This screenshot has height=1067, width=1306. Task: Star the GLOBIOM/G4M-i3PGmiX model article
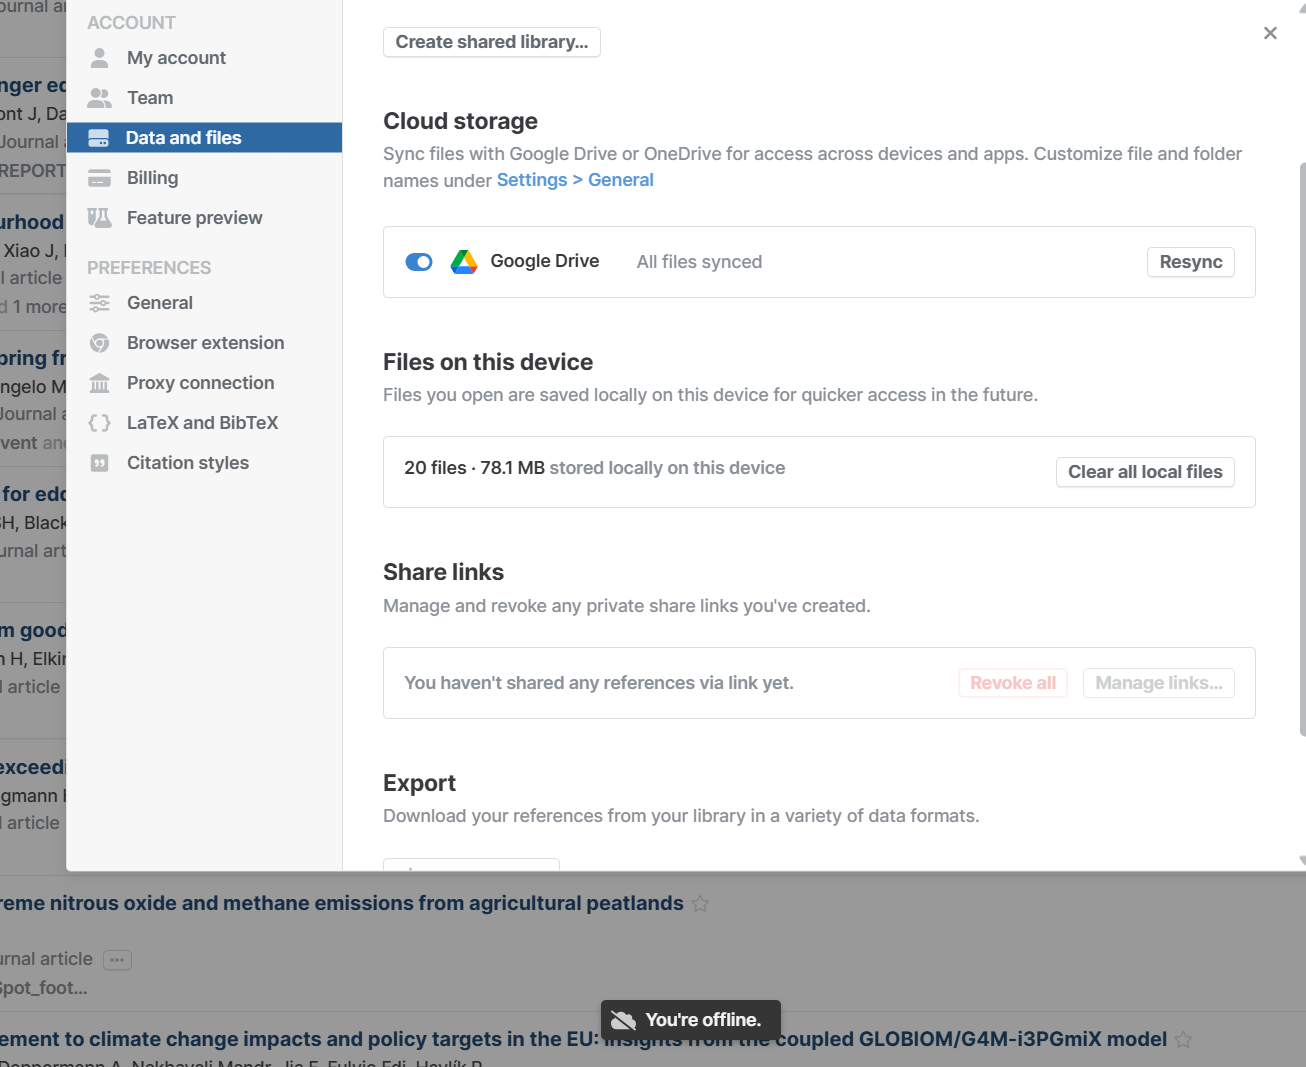(1183, 1040)
